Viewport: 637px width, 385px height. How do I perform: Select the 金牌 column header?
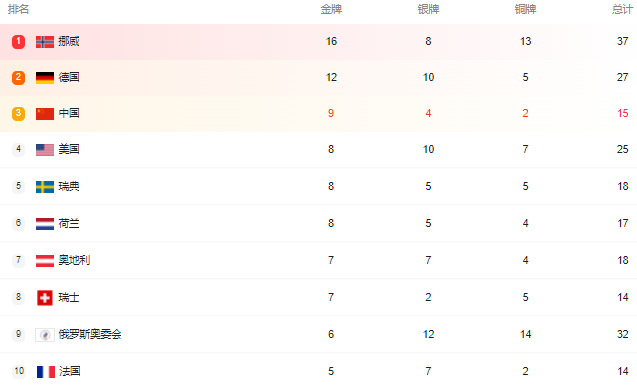pyautogui.click(x=331, y=9)
